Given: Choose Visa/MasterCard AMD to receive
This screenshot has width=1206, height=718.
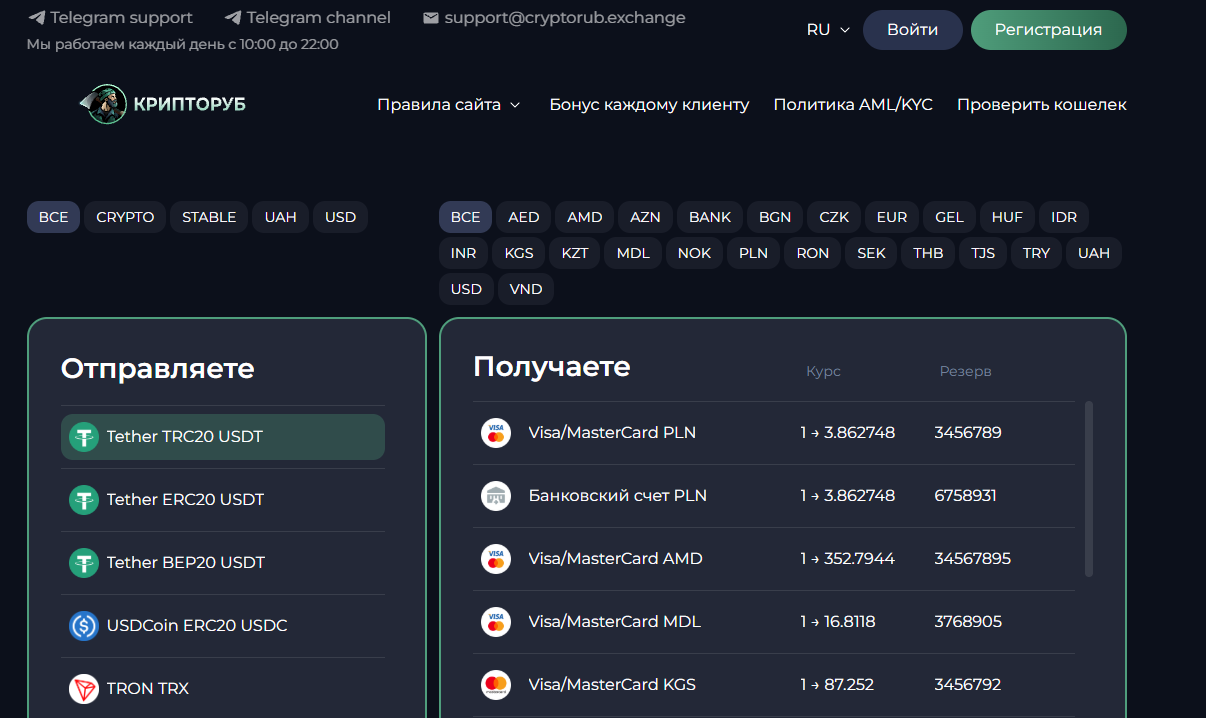Looking at the screenshot, I should (774, 558).
